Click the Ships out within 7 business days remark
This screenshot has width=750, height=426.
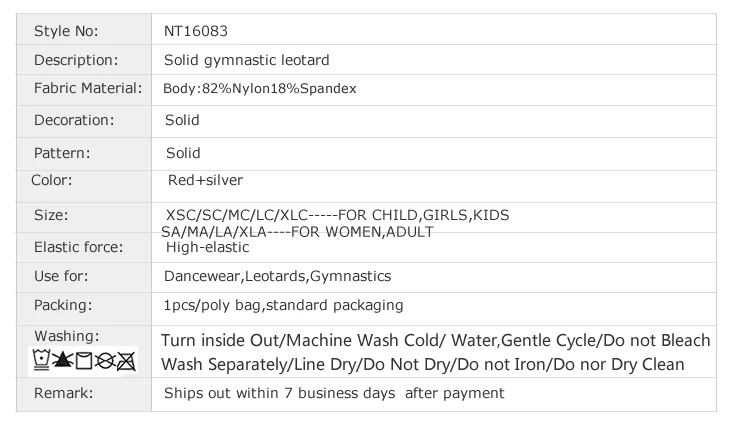(334, 393)
